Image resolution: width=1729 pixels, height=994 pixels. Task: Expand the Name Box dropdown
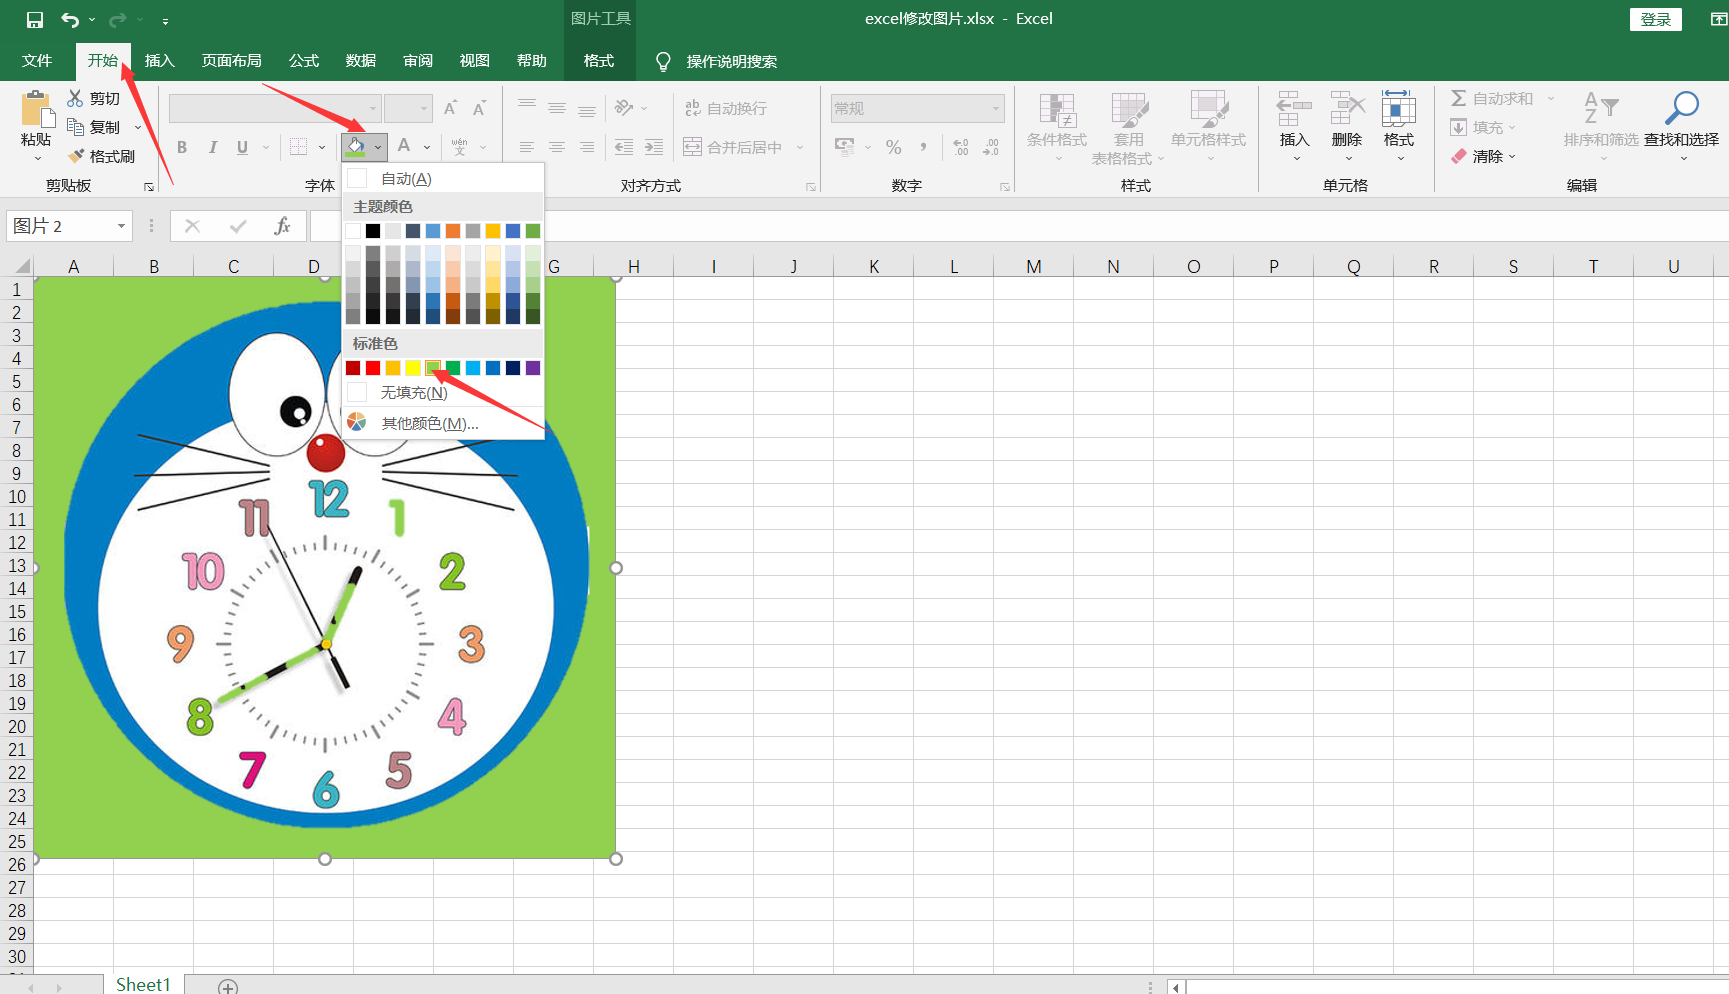121,226
